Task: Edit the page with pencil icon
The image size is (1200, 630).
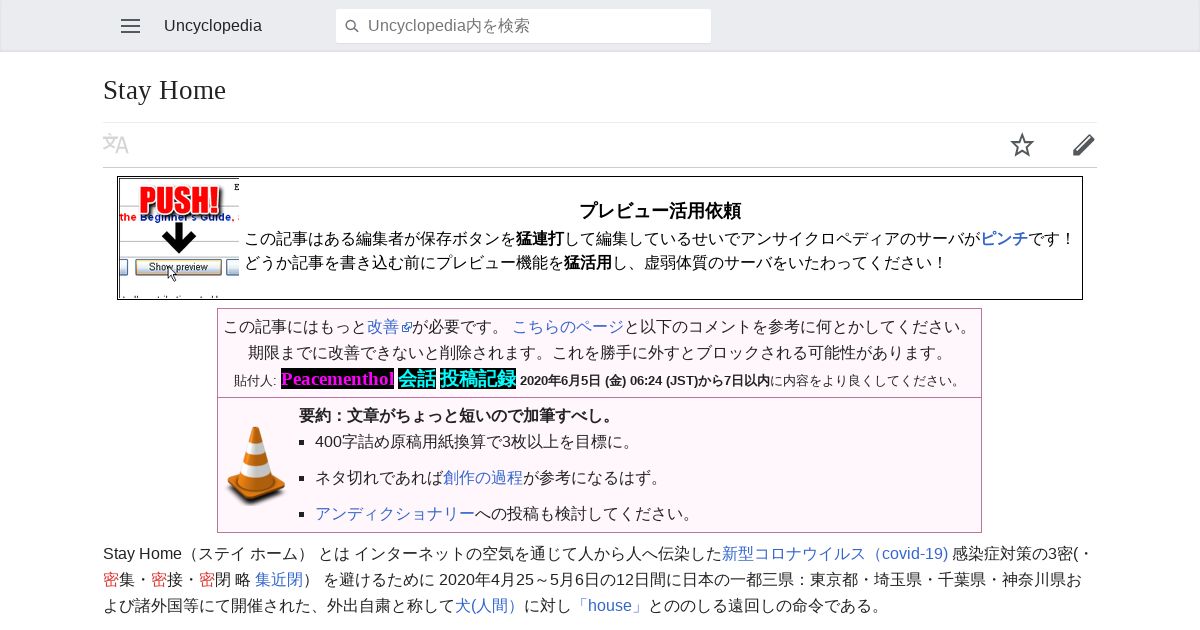Action: (1084, 145)
